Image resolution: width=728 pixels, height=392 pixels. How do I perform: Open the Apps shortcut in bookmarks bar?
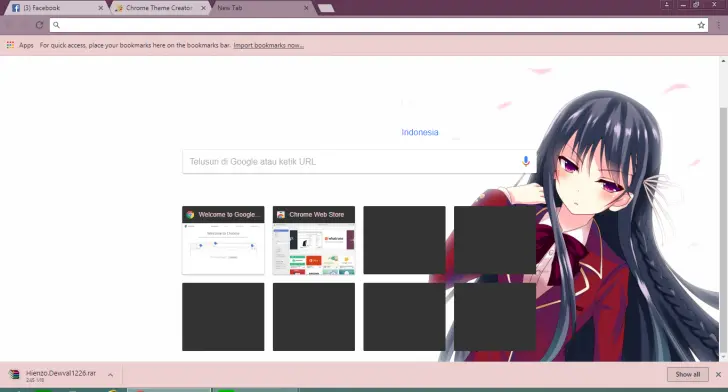point(20,45)
